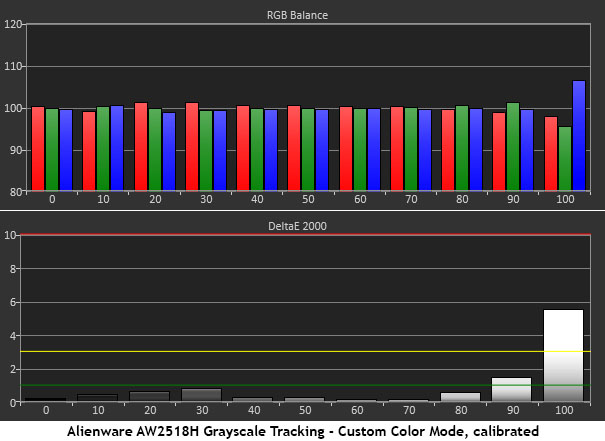This screenshot has width=605, height=441.
Task: Select the 0 label on RGB Balance x-axis
Action: (x=52, y=199)
